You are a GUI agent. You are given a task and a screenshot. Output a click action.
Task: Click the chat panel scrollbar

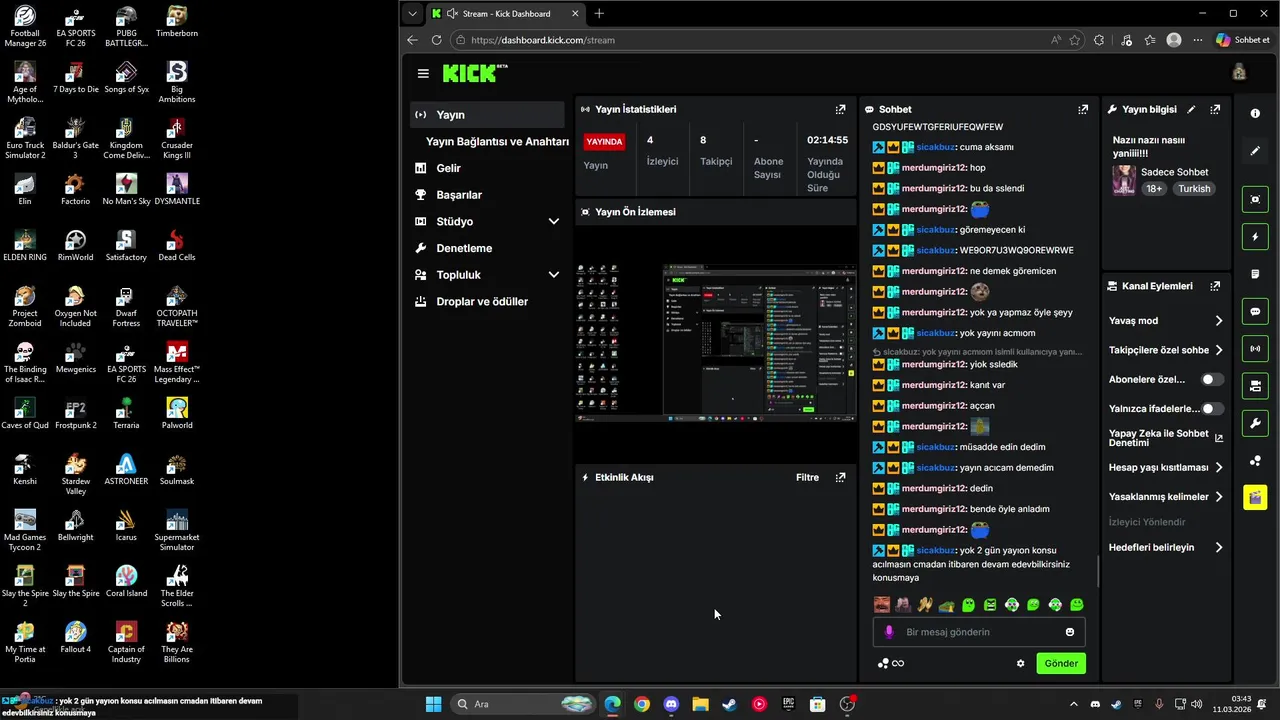coord(1099,572)
